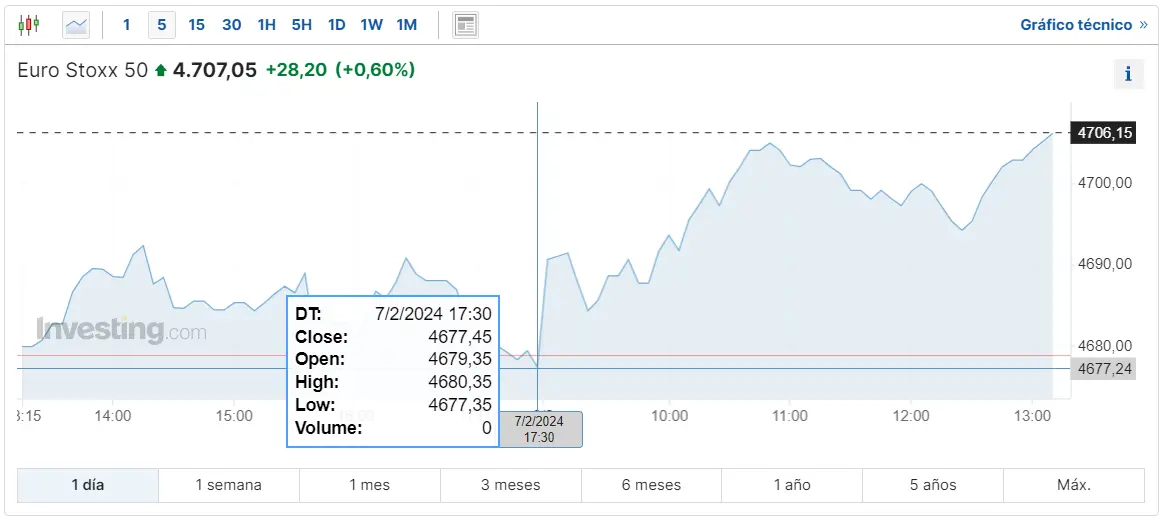1163x523 pixels.
Task: Click the 7/2/2024 17:30 time marker
Action: pos(540,429)
